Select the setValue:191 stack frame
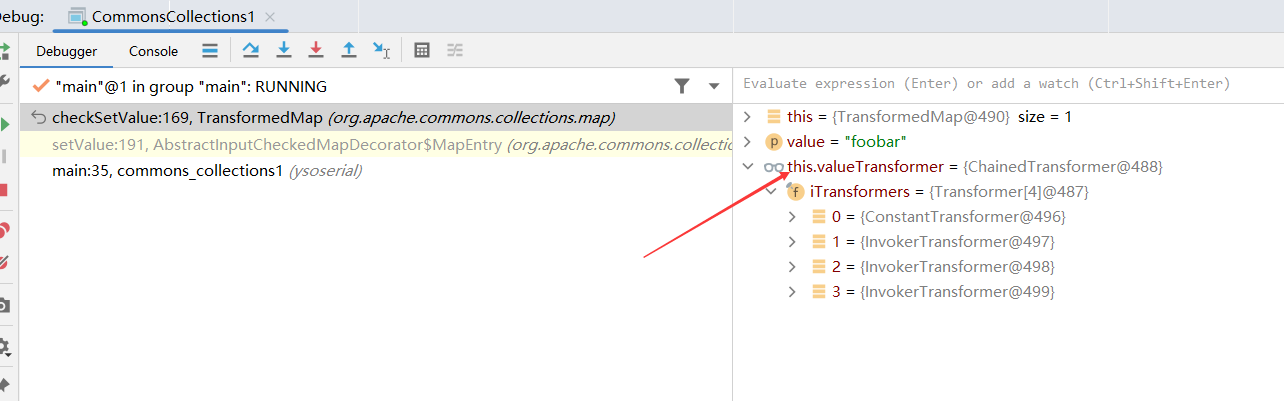This screenshot has height=401, width=1284. tap(376, 145)
